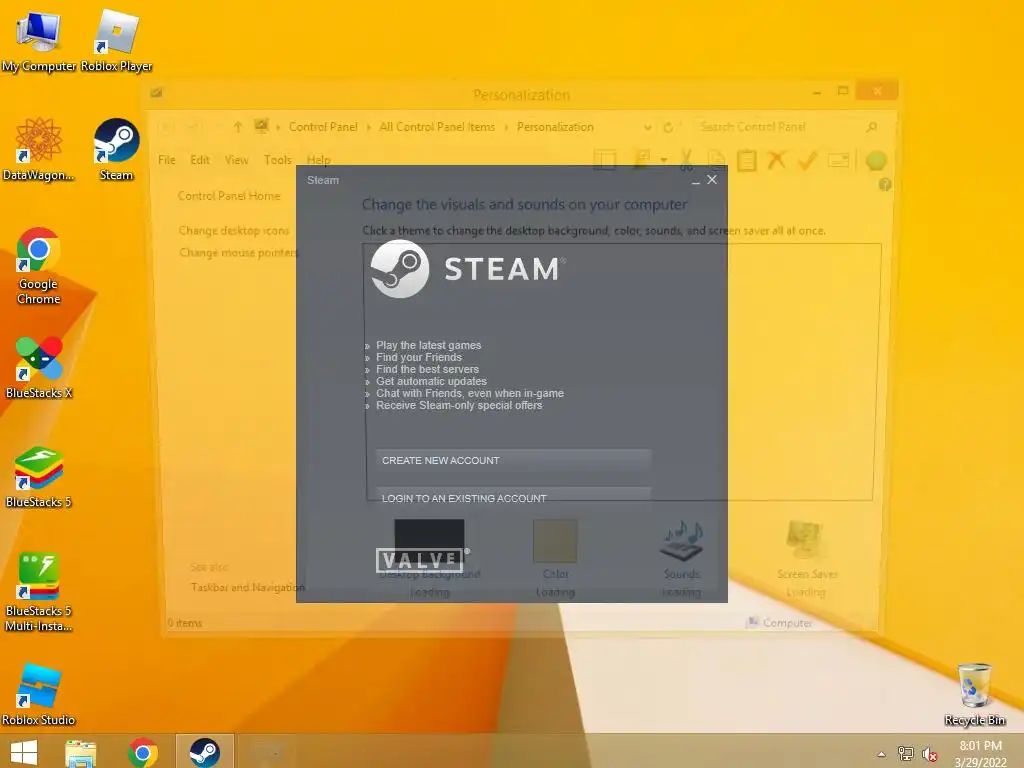The height and width of the screenshot is (768, 1024).
Task: Open the BlueStacks 5 Multi-Instance shortcut
Action: (x=39, y=593)
